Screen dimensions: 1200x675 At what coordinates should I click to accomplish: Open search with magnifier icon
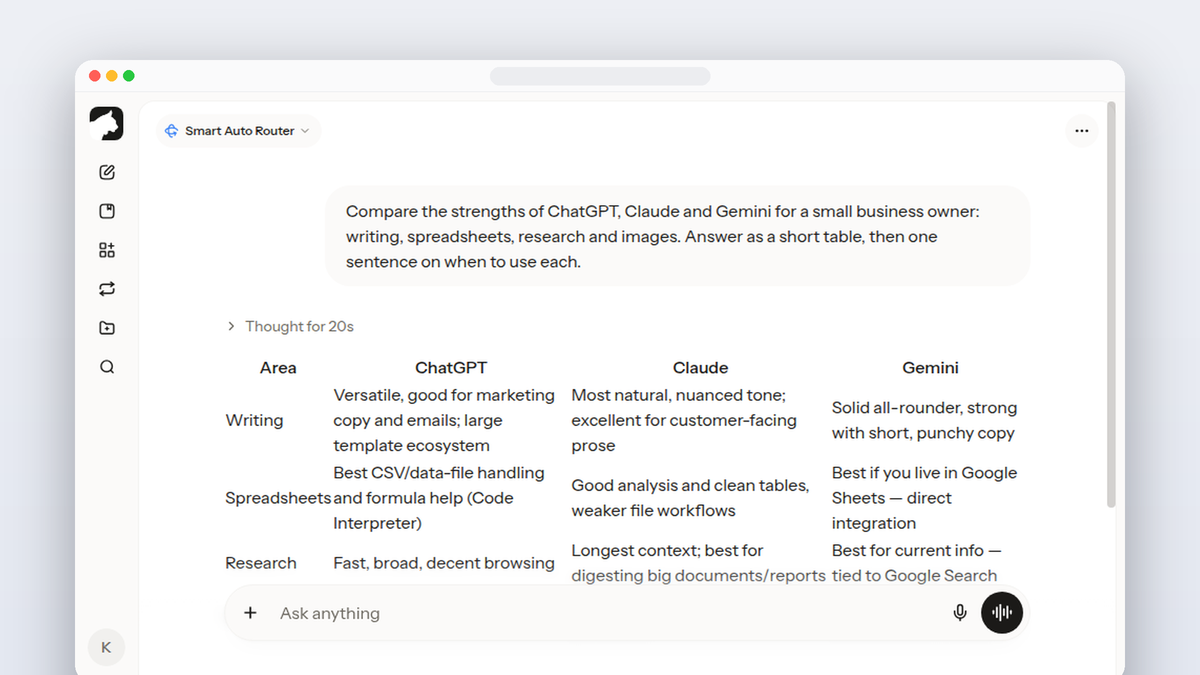tap(107, 367)
